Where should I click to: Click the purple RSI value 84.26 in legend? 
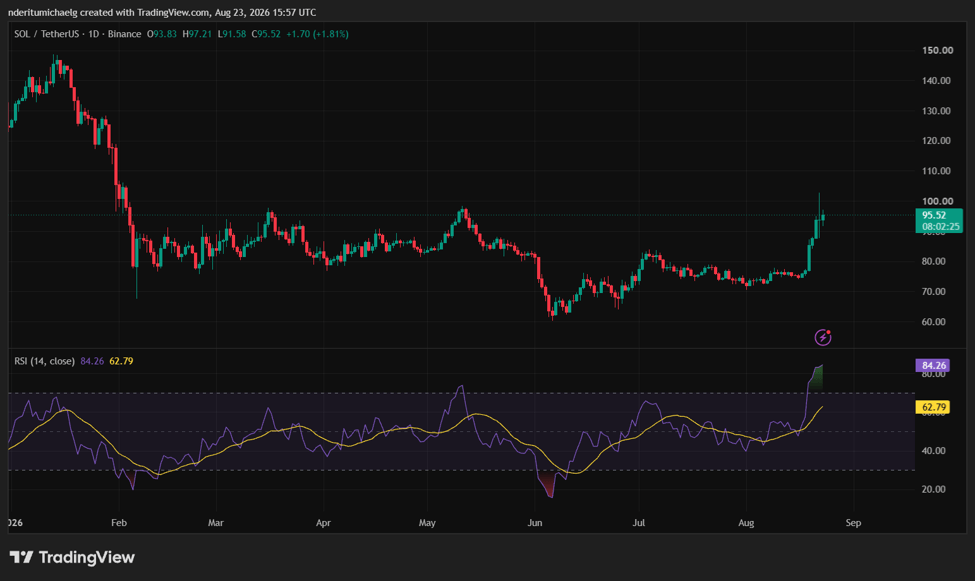pos(92,361)
